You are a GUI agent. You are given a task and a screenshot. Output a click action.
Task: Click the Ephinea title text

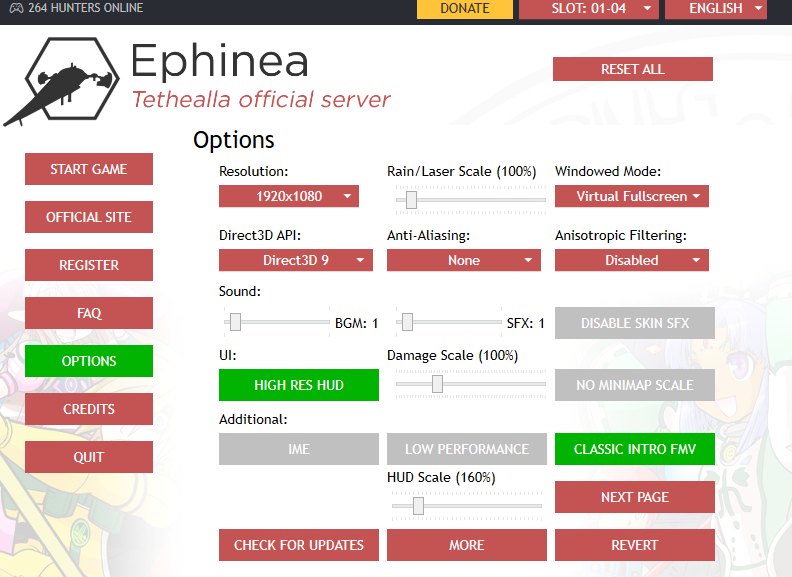tap(220, 61)
